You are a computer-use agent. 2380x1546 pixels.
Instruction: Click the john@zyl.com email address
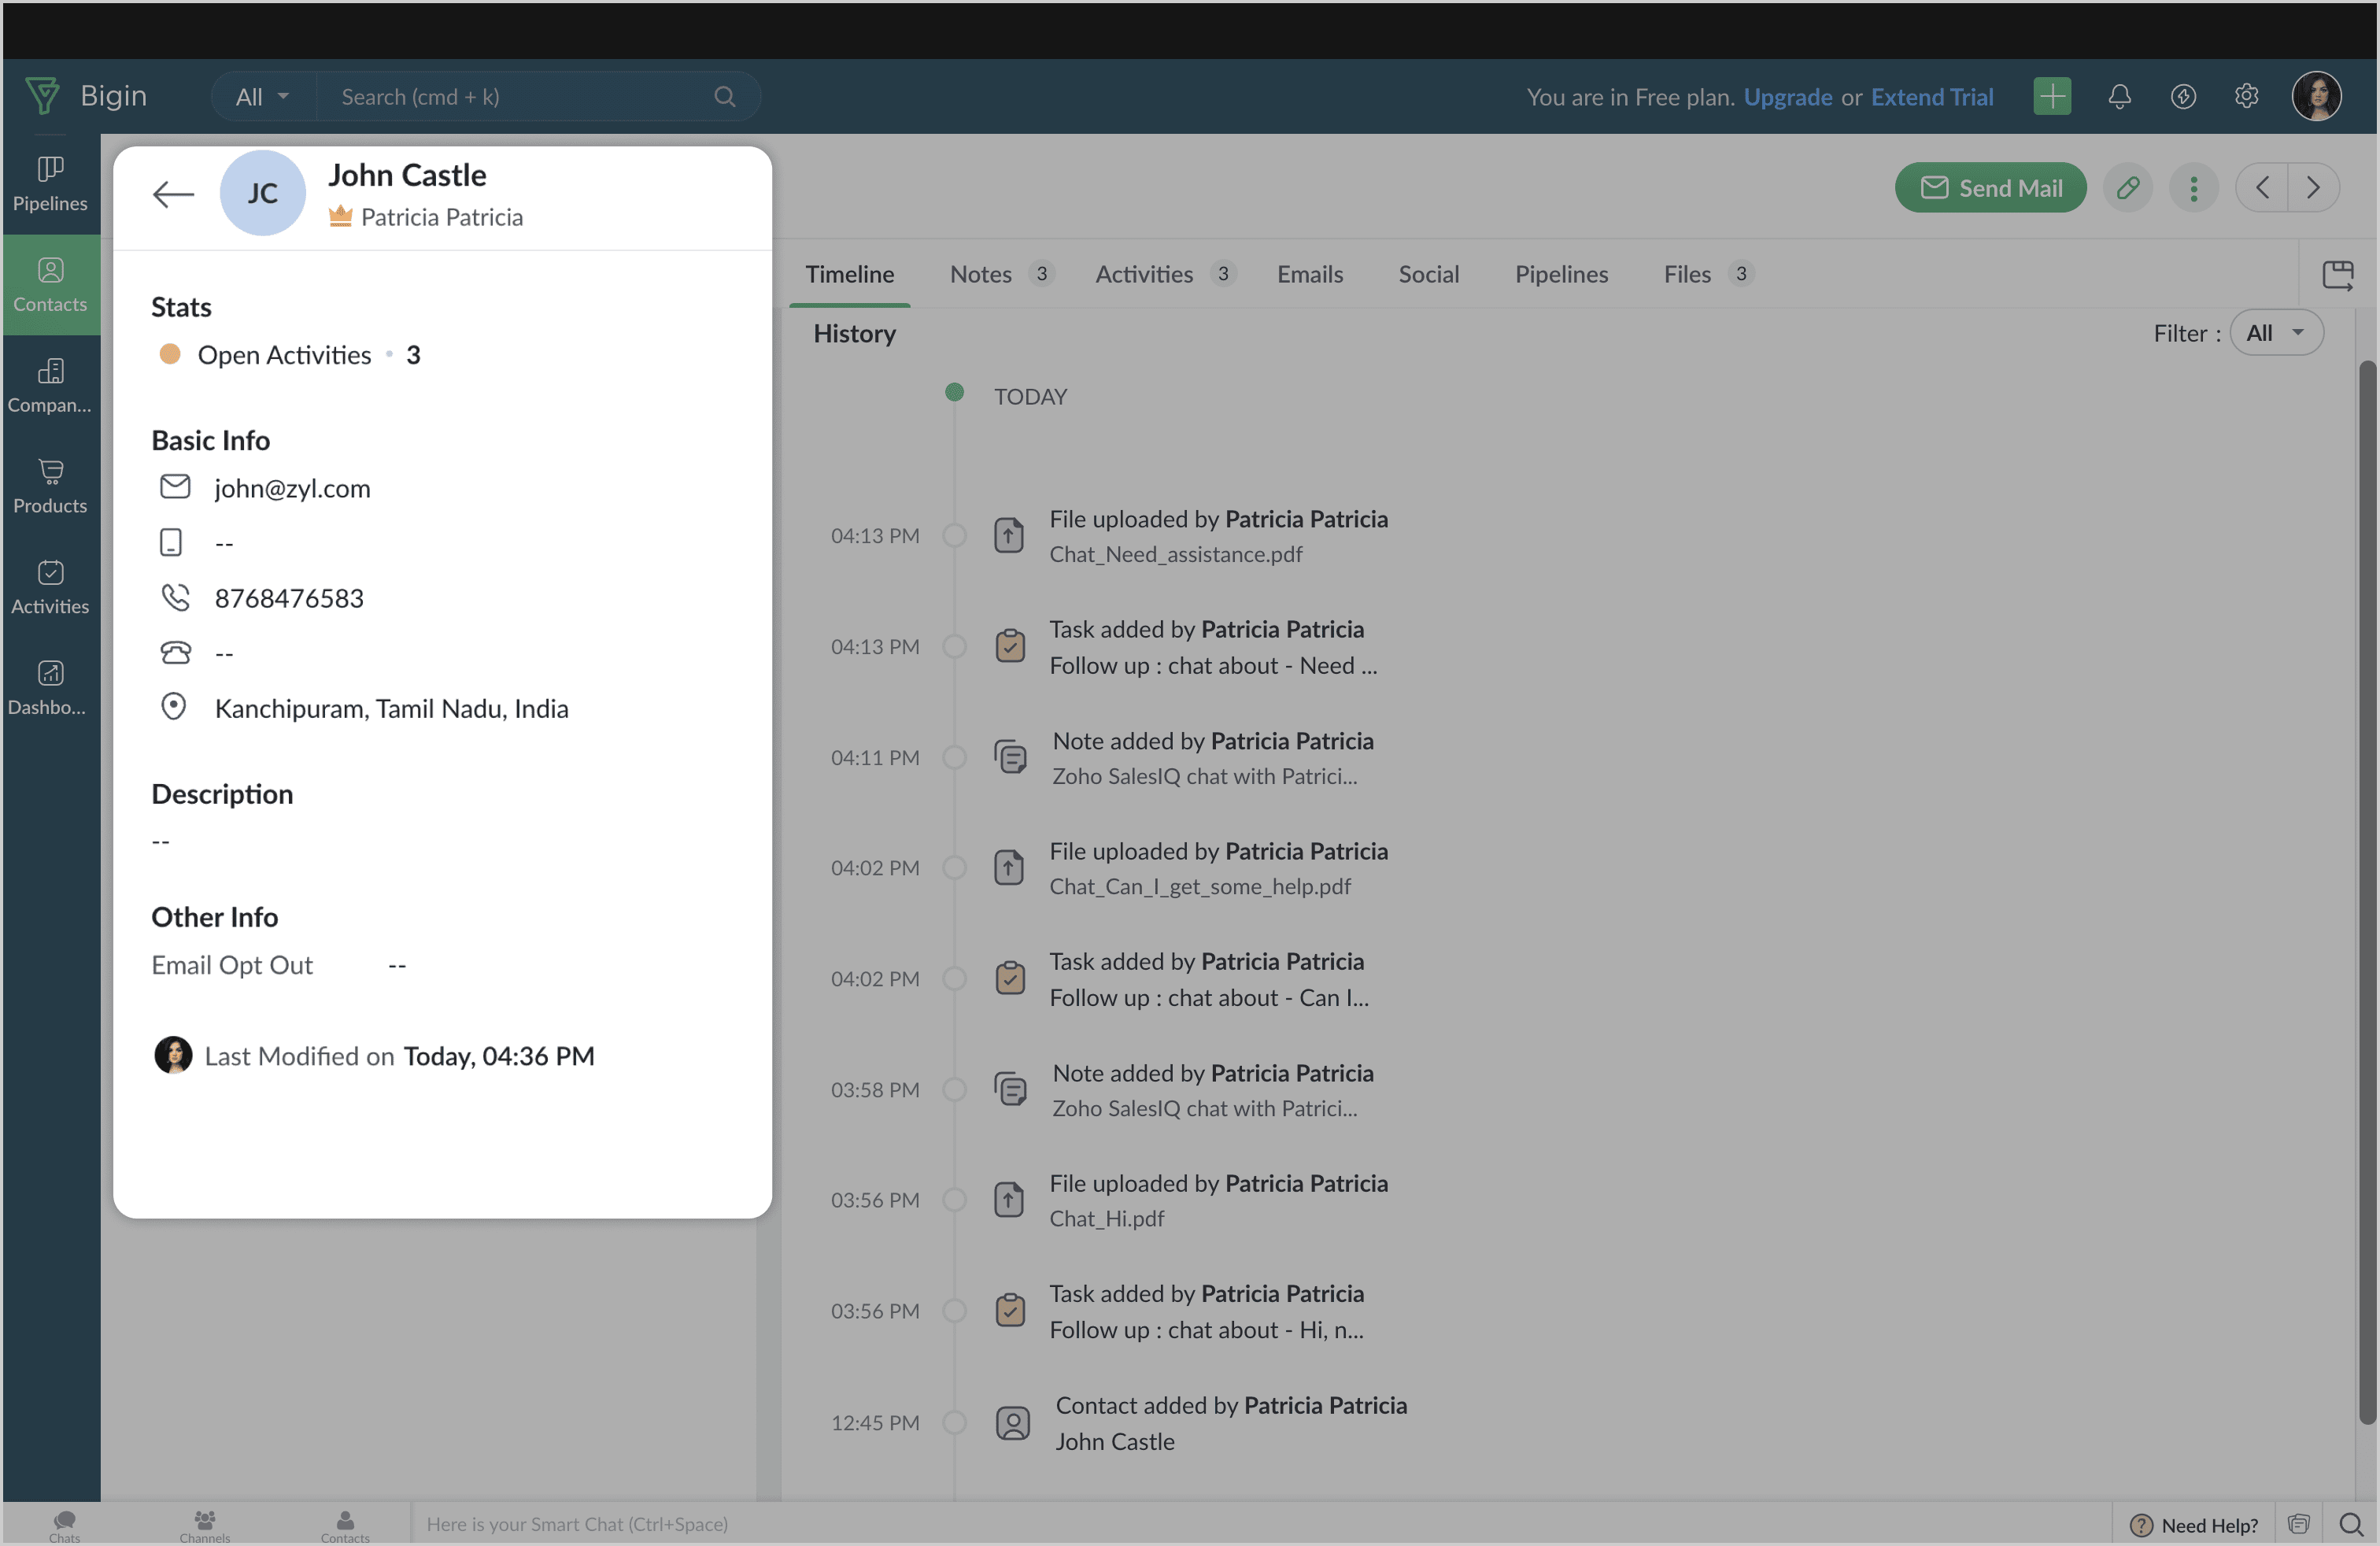pos(292,488)
